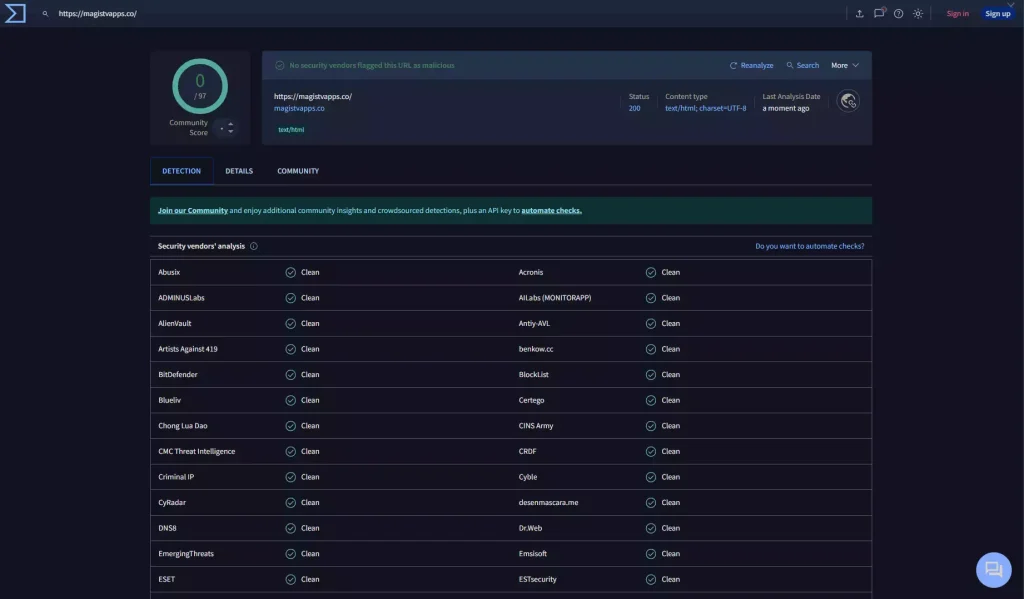Image resolution: width=1024 pixels, height=599 pixels.
Task: Click the CMC Threat Intelligence vendor name
Action: (197, 451)
